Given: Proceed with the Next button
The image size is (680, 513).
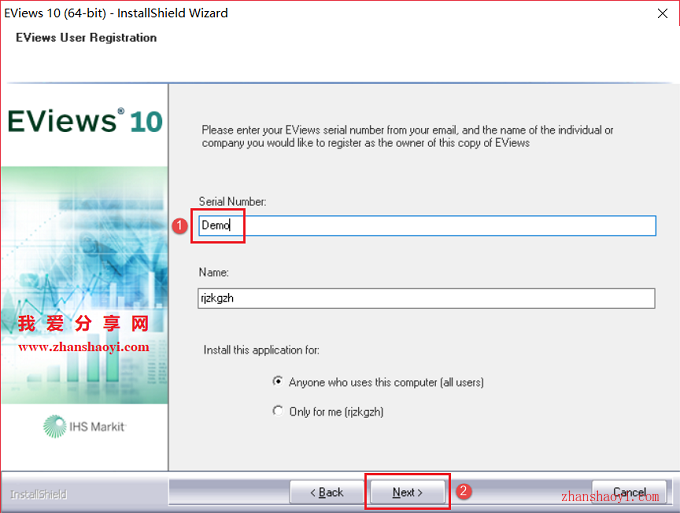Looking at the screenshot, I should pos(408,492).
